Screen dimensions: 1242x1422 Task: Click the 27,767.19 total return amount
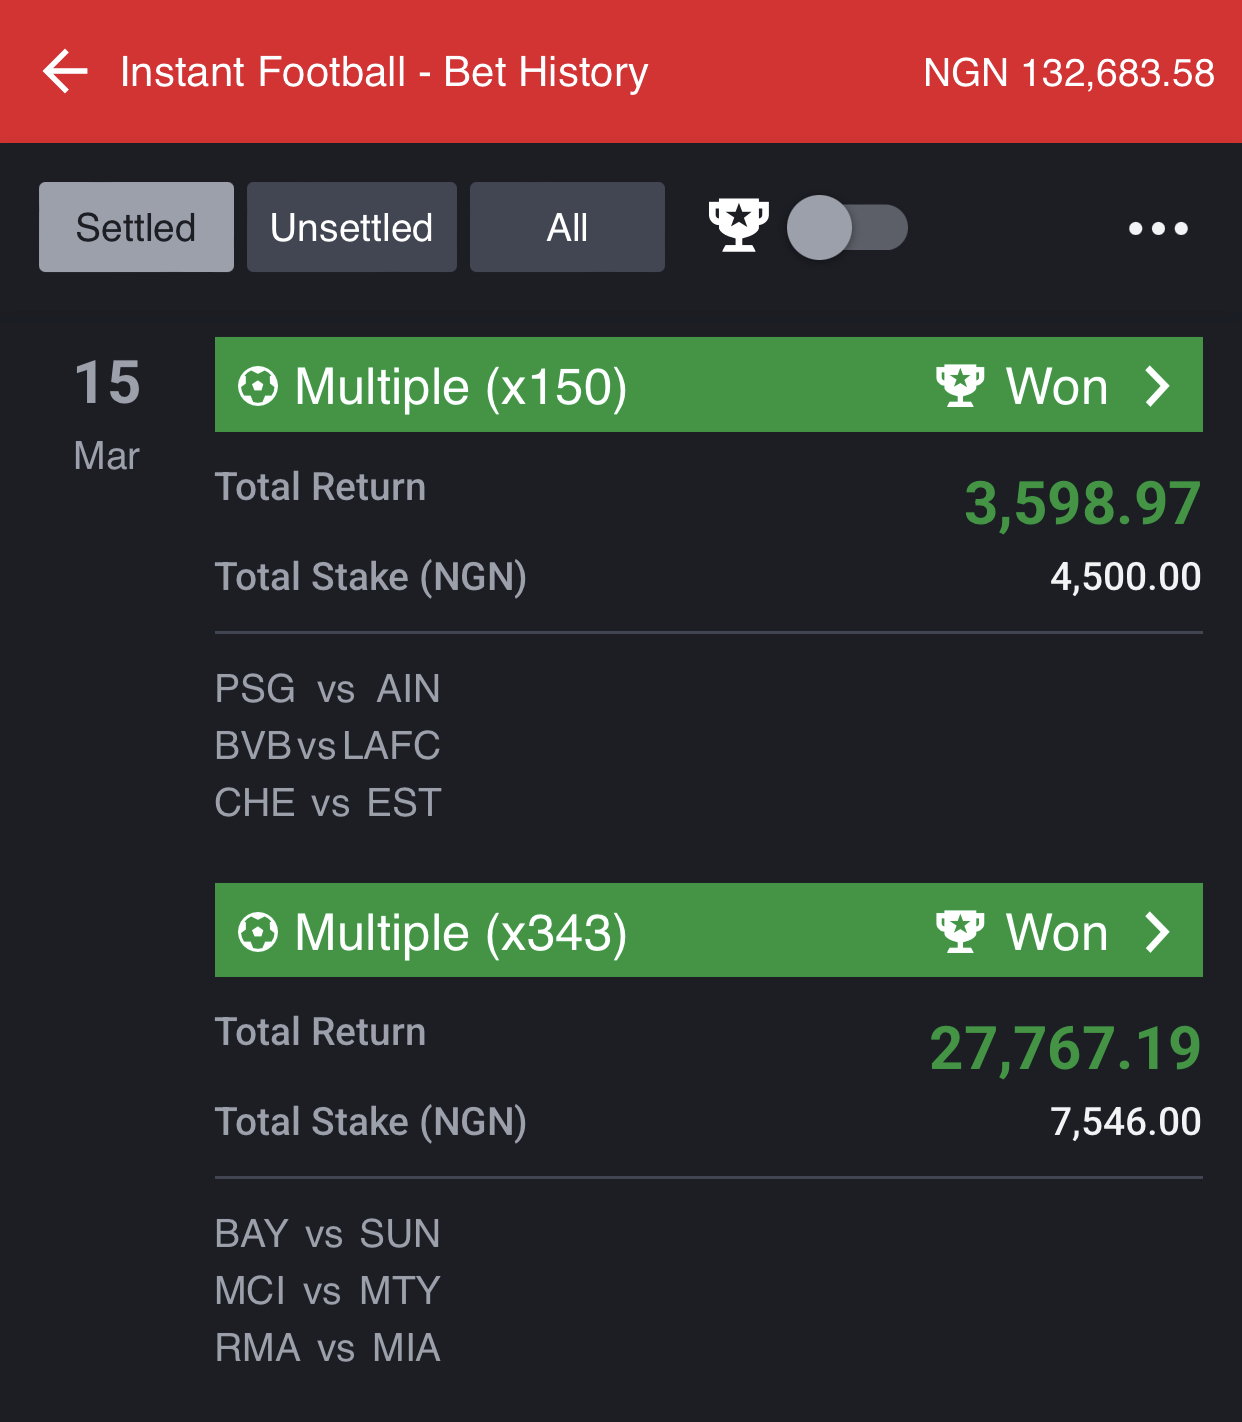click(1065, 1048)
